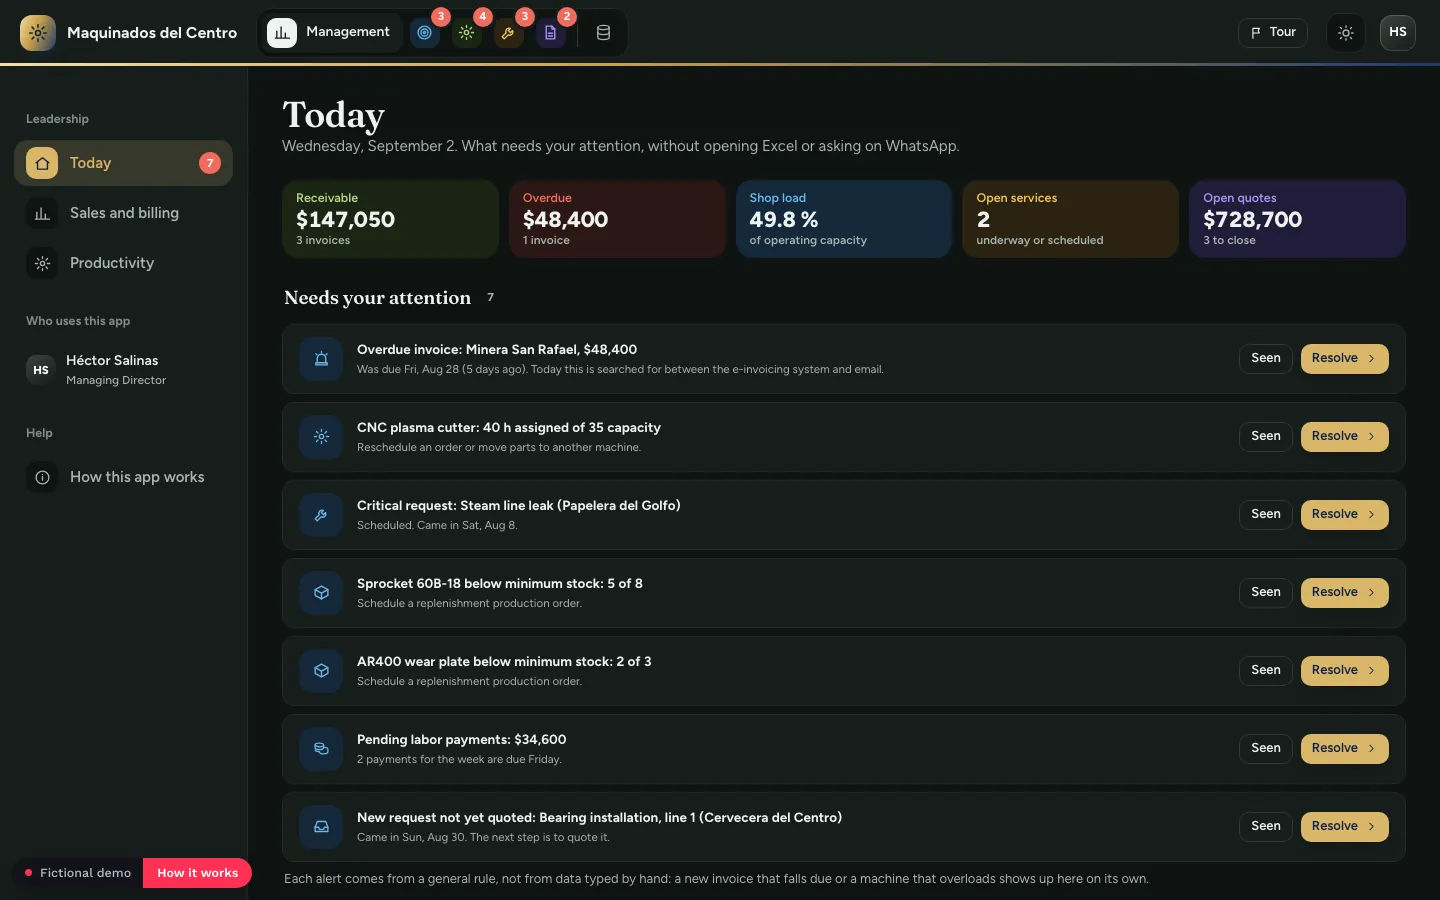Screen dimensions: 1440x900
Task: Open the orange wrench module icon
Action: (x=508, y=33)
